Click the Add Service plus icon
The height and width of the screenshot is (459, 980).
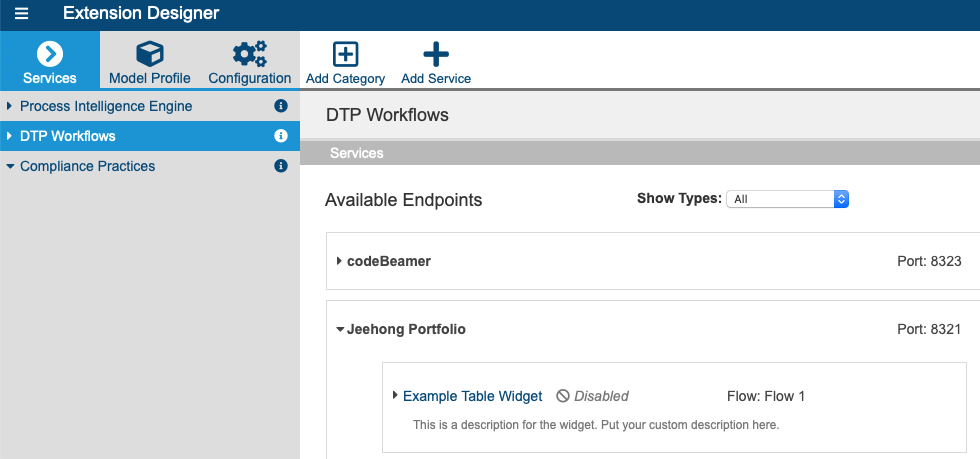(x=436, y=54)
